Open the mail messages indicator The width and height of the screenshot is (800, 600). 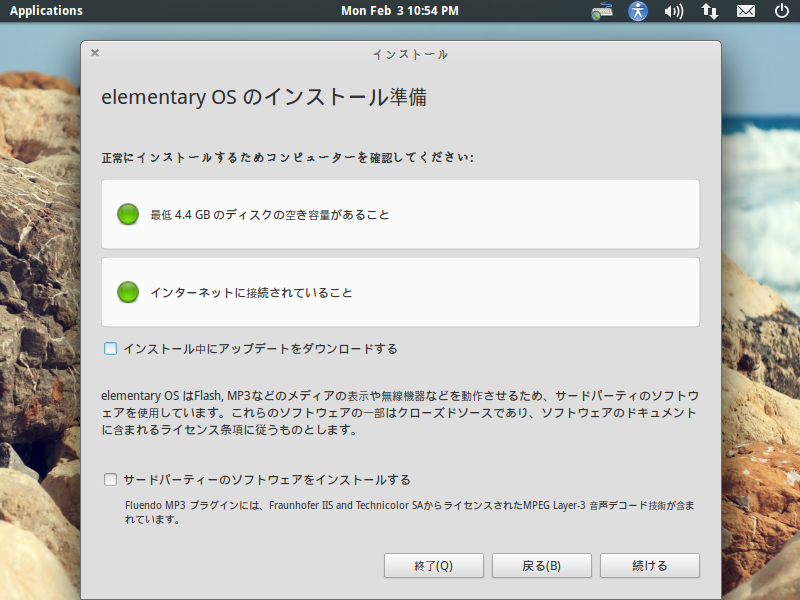(x=746, y=11)
